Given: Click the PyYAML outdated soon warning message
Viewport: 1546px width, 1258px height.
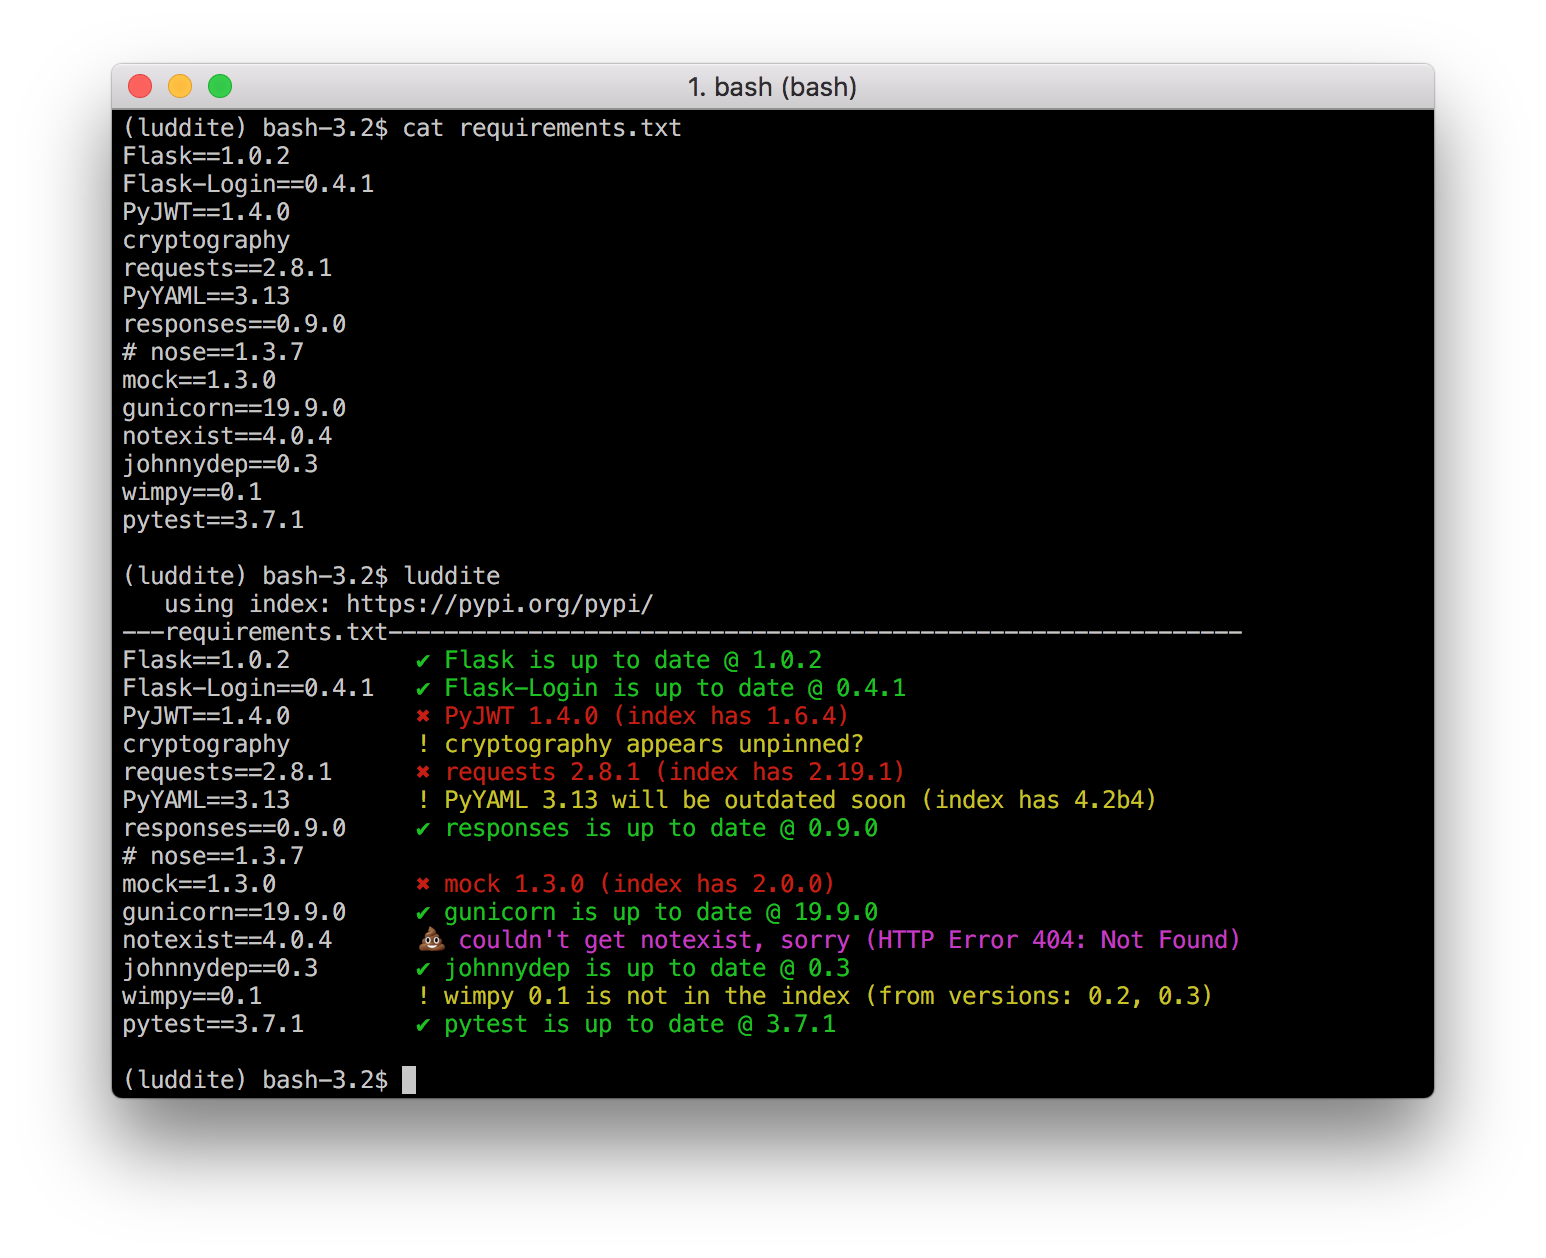Looking at the screenshot, I should (800, 800).
